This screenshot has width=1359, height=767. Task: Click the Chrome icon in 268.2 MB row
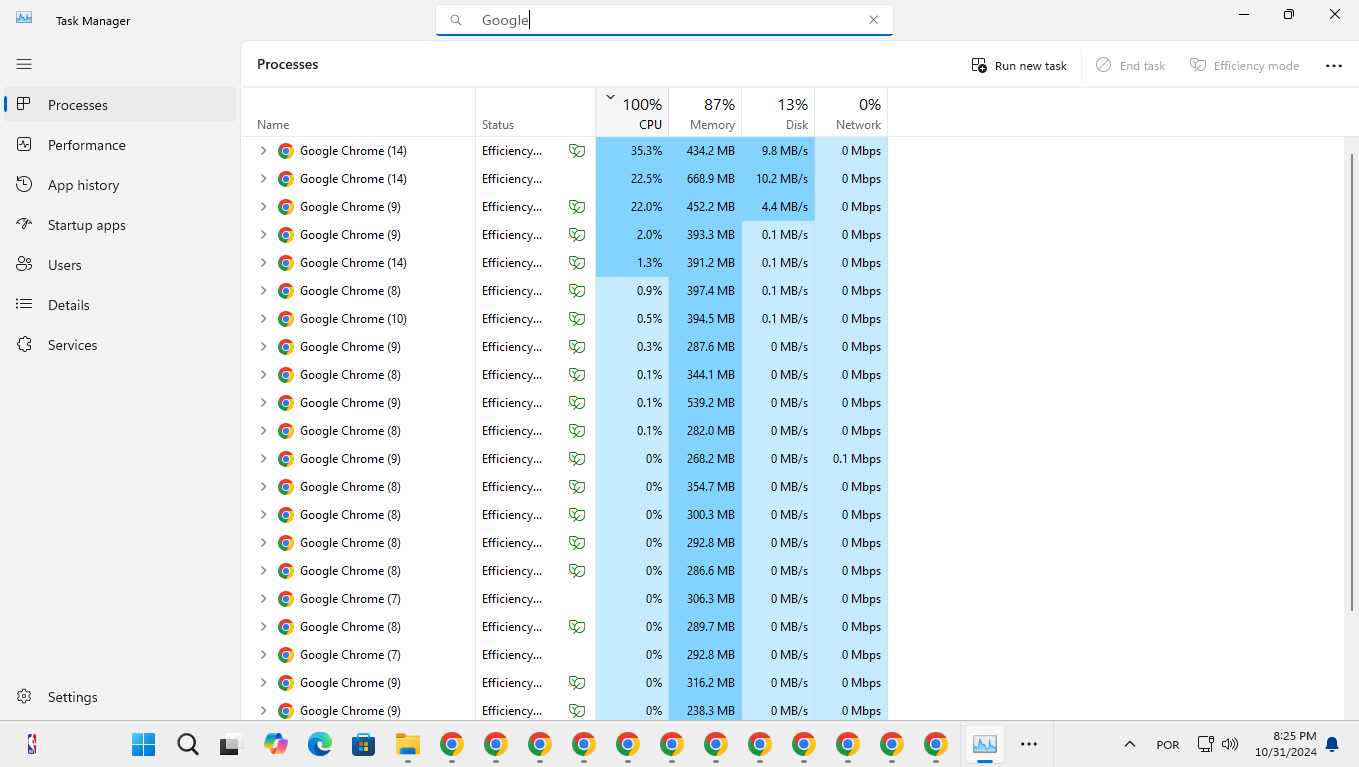tap(286, 459)
